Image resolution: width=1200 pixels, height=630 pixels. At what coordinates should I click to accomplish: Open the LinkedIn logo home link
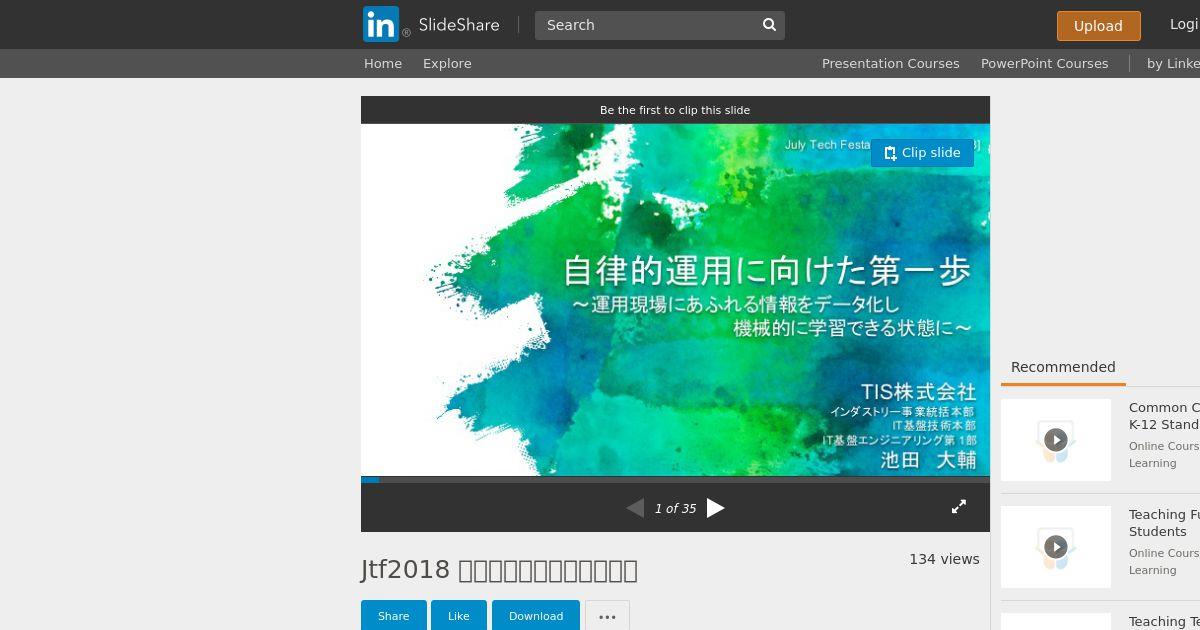pyautogui.click(x=381, y=25)
